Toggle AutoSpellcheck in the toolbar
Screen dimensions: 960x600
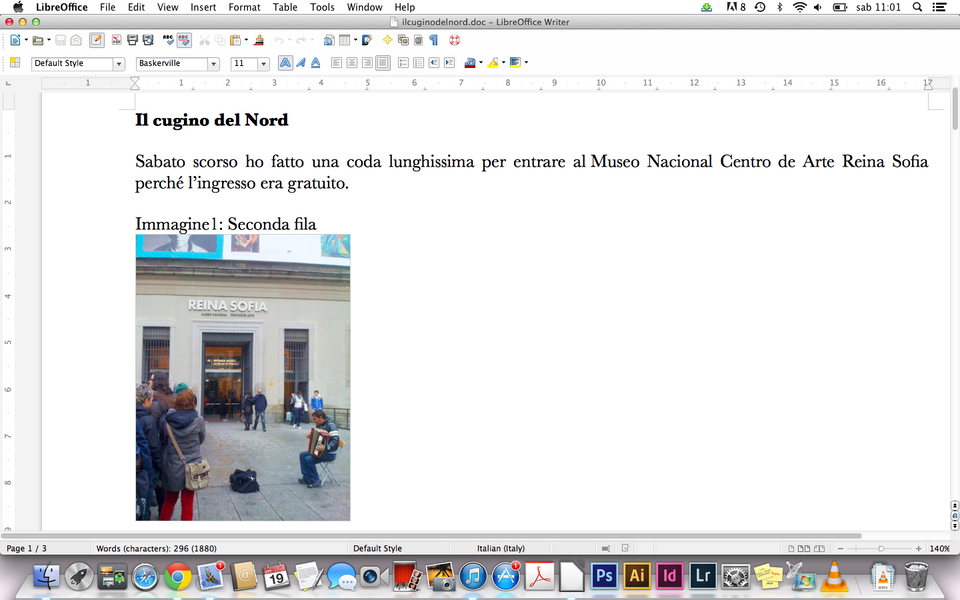point(184,41)
